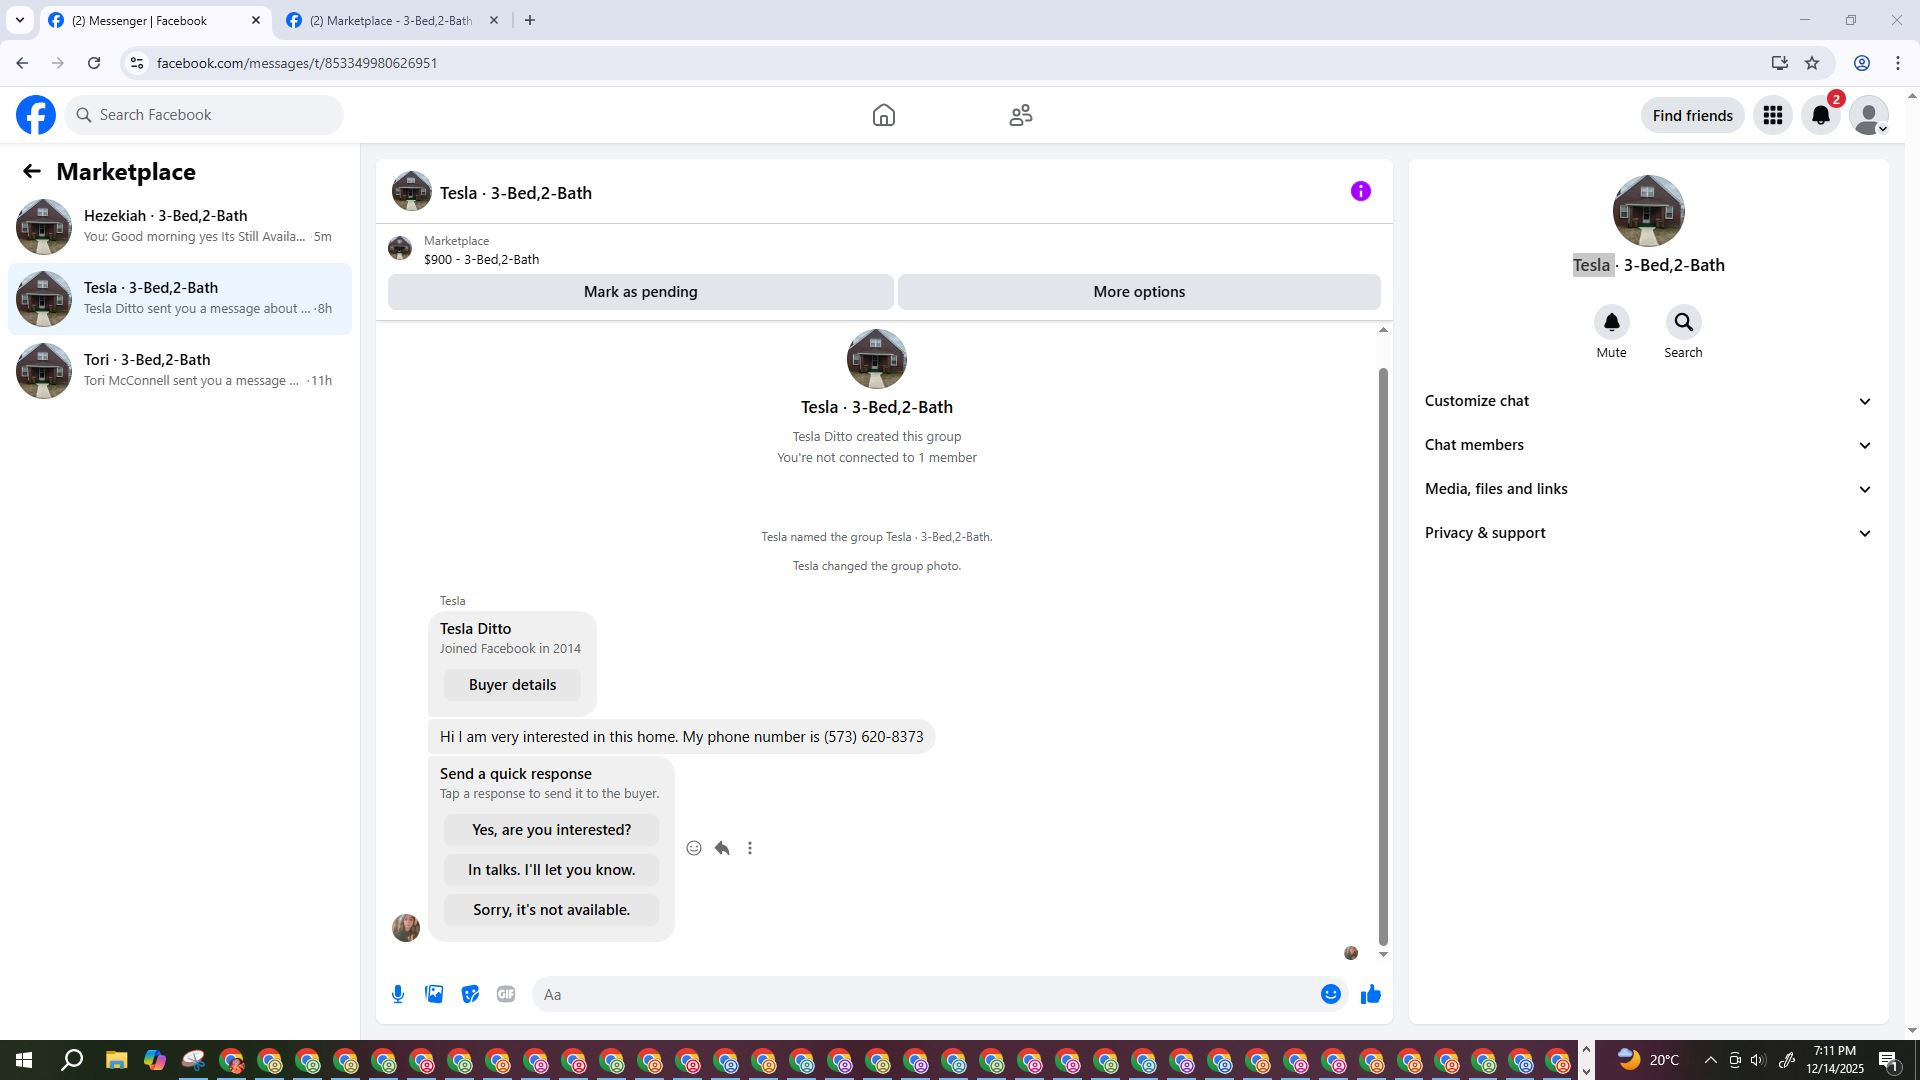Open the notifications bell in the header

1820,116
